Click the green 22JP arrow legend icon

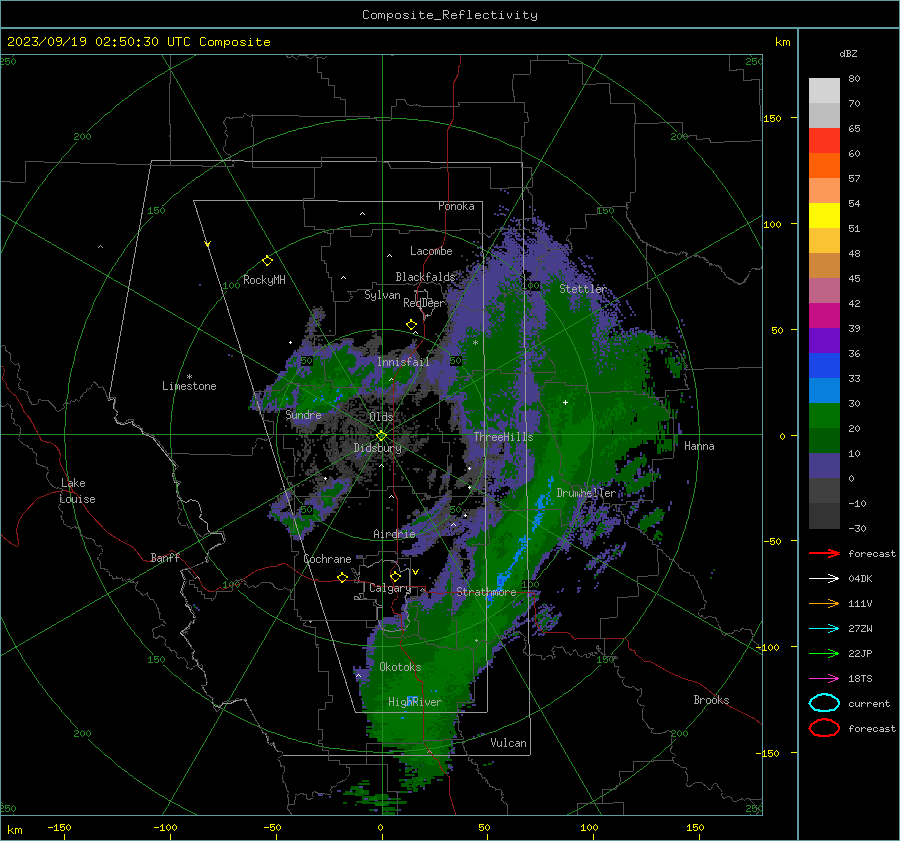pyautogui.click(x=824, y=653)
